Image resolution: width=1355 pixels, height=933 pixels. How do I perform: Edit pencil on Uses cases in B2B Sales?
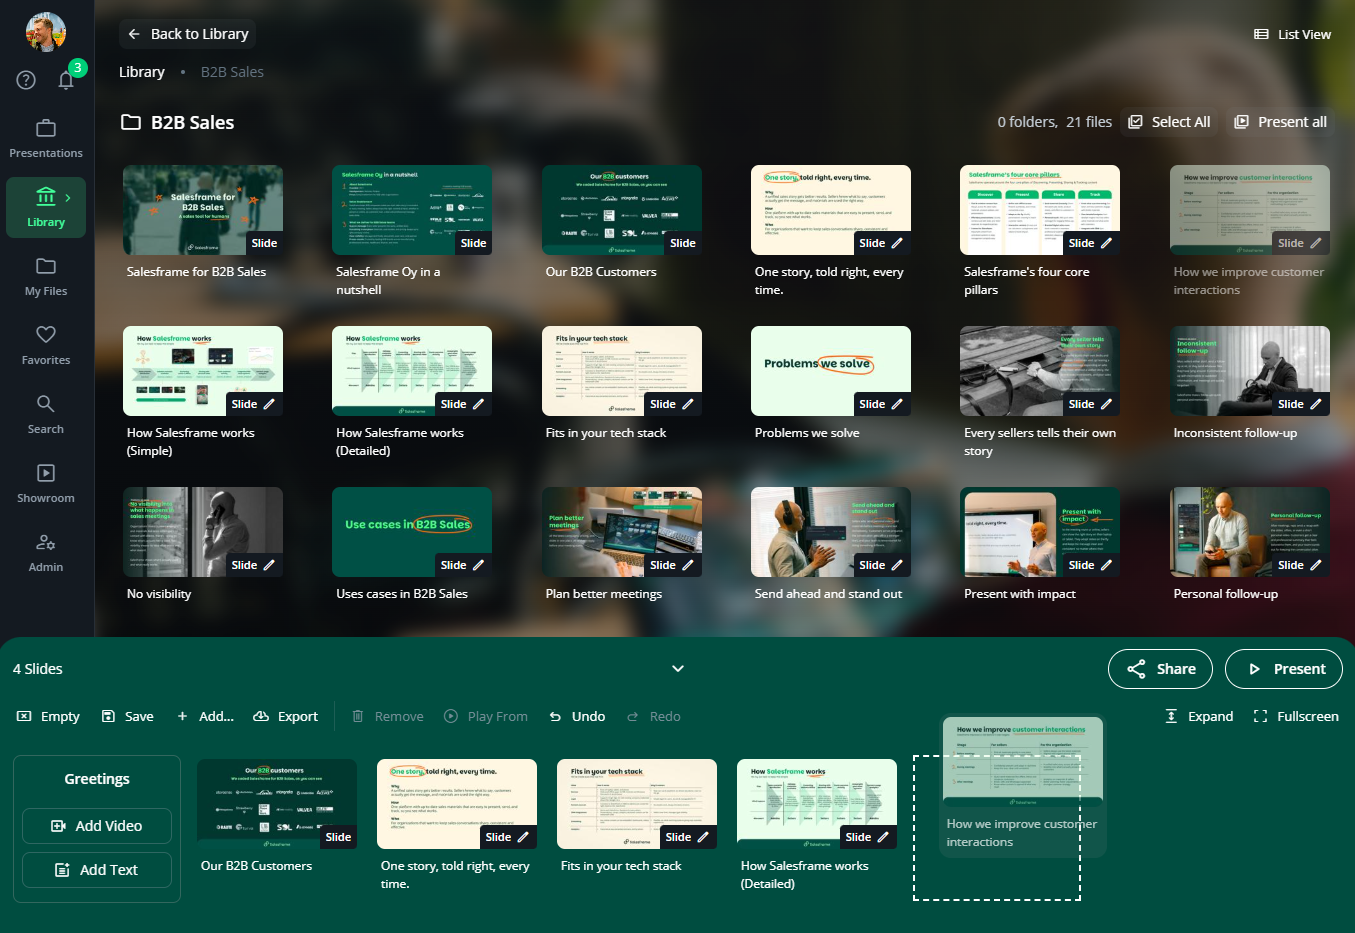[478, 565]
